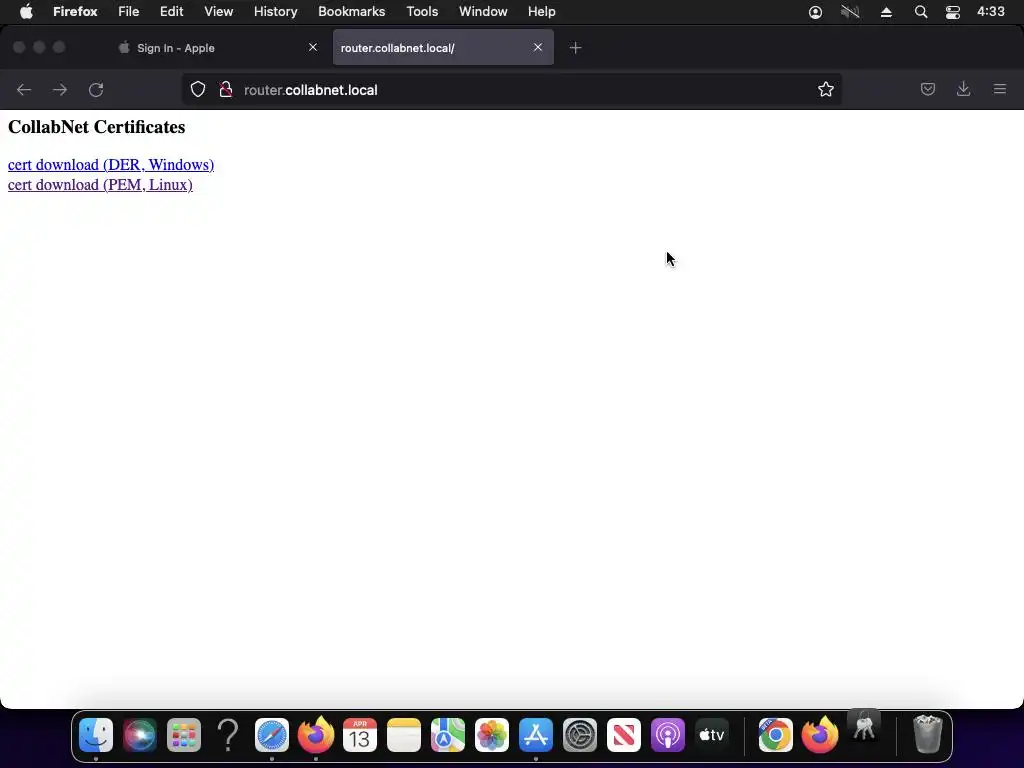
Task: Open the File menu
Action: [129, 12]
